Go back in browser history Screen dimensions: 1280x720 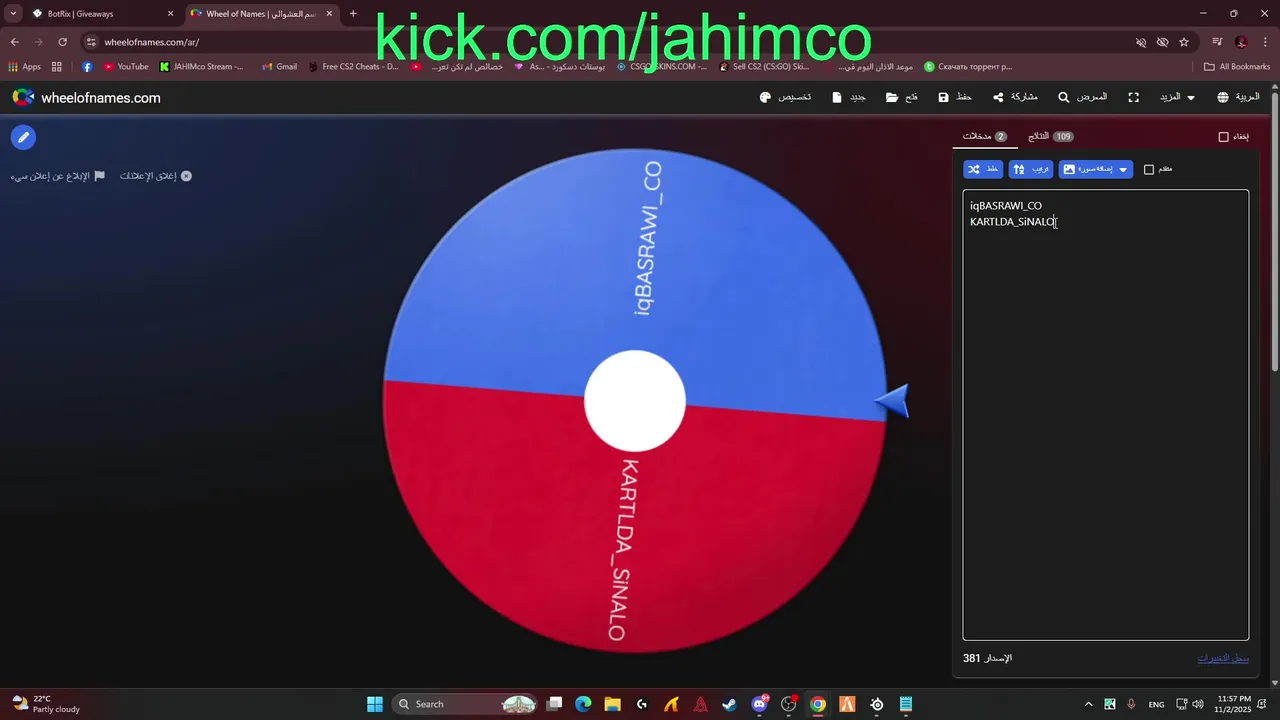click(x=15, y=42)
